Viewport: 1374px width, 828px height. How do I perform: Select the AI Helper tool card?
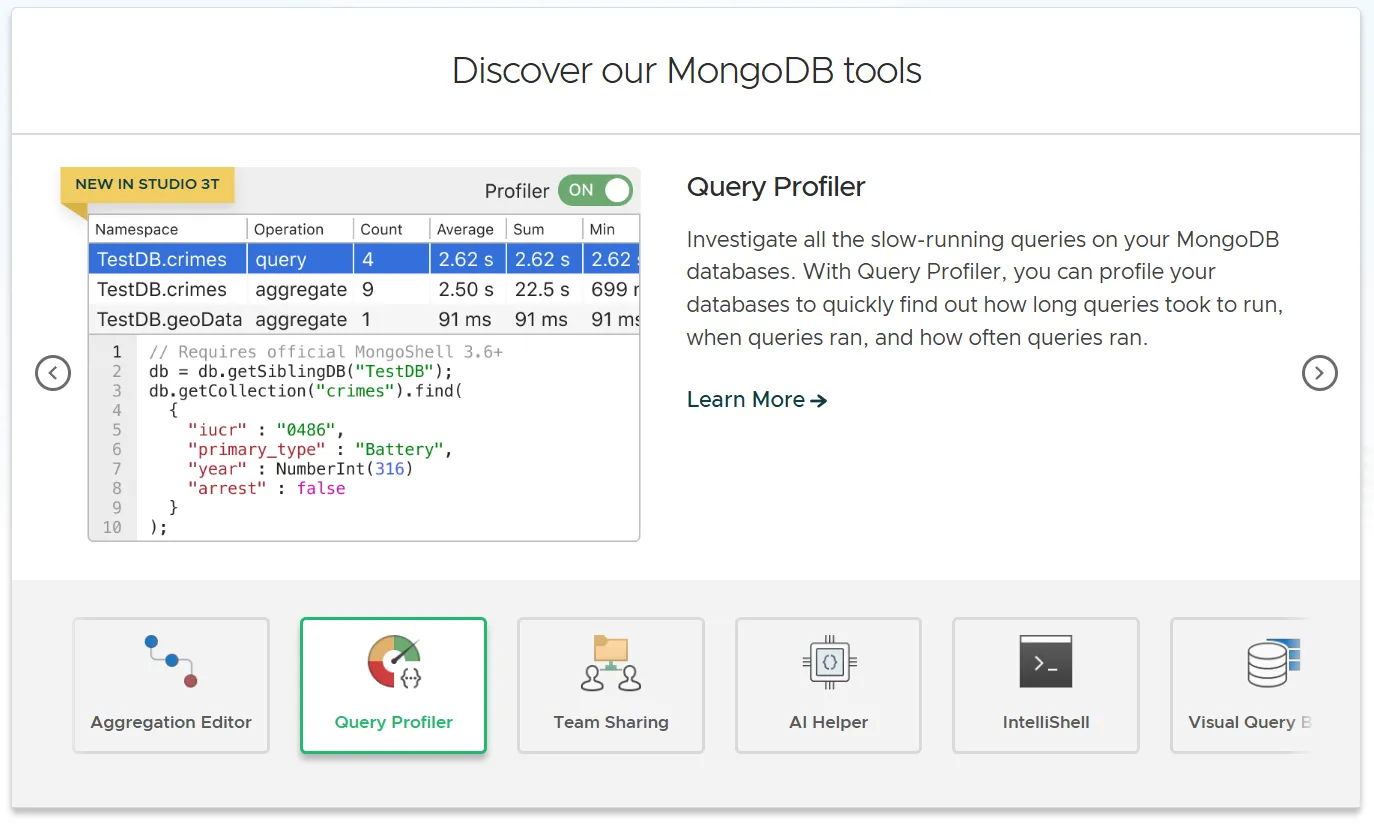click(x=828, y=685)
